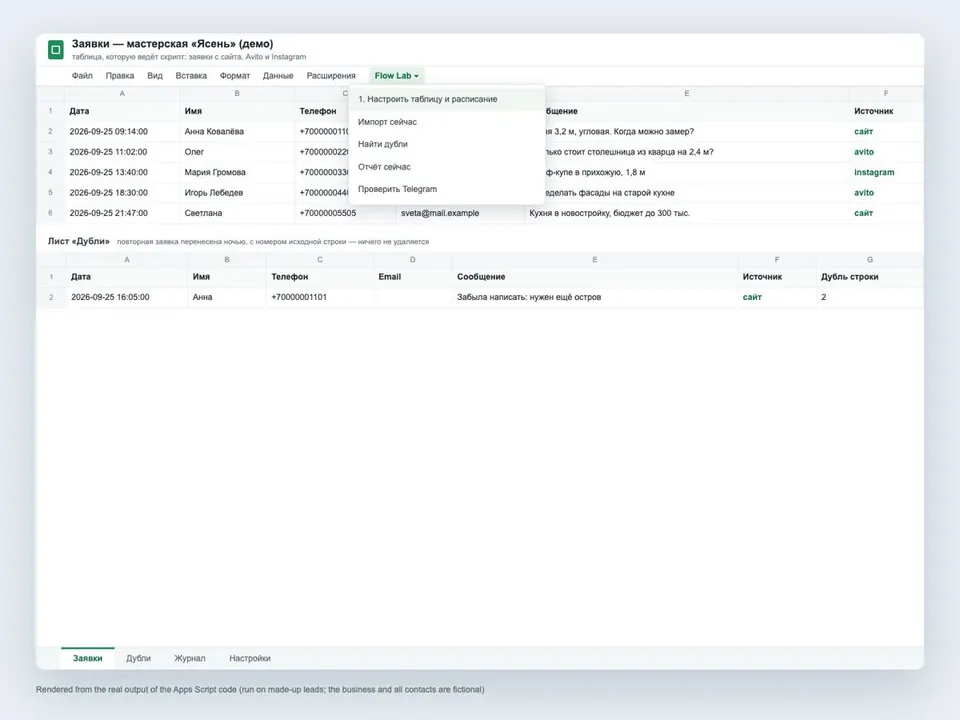This screenshot has height=720, width=960.
Task: Select Импорт сейчас menu entry
Action: pos(446,122)
